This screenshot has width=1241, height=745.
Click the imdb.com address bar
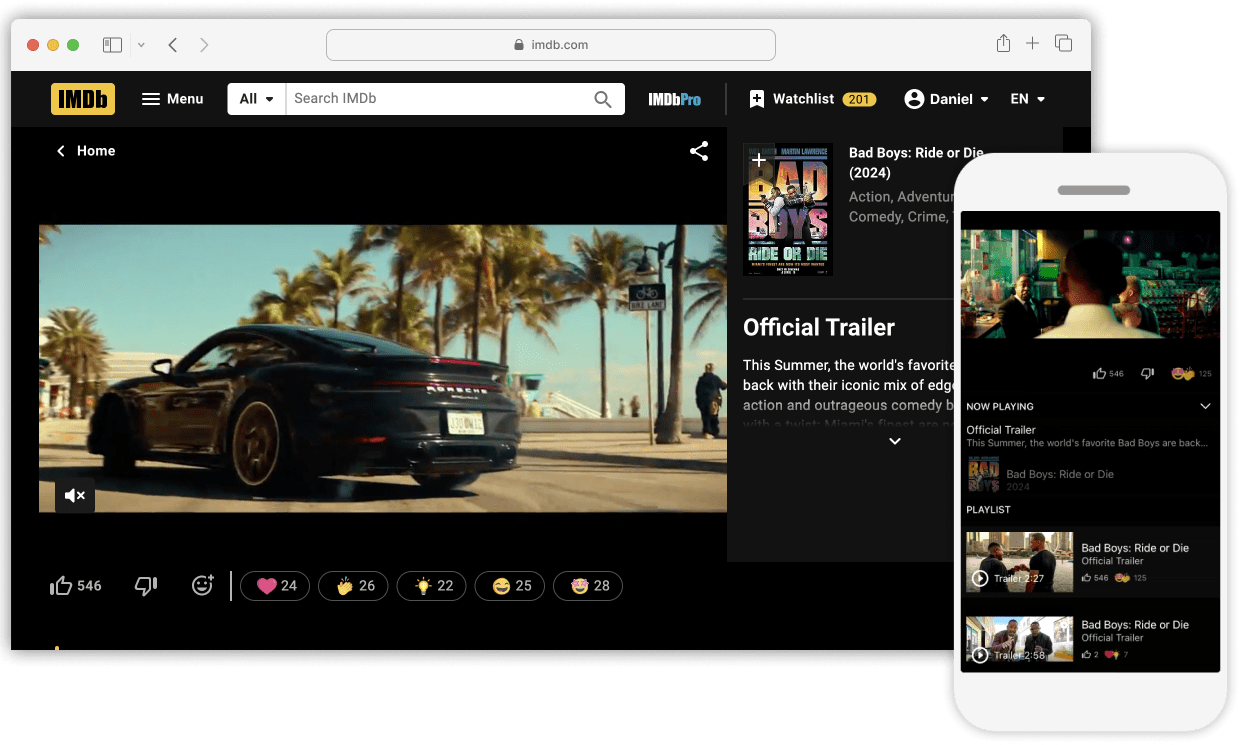[551, 44]
